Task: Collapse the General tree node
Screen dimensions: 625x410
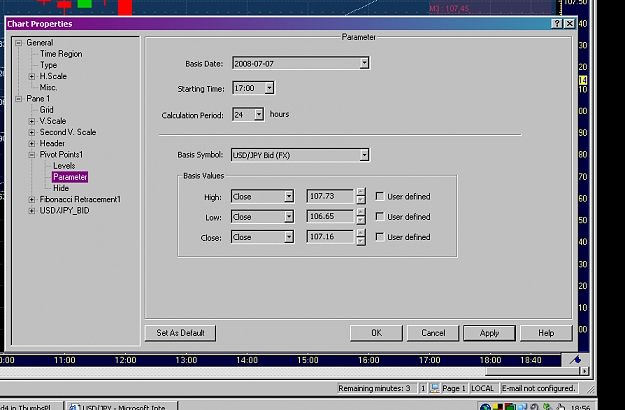Action: tap(18, 43)
